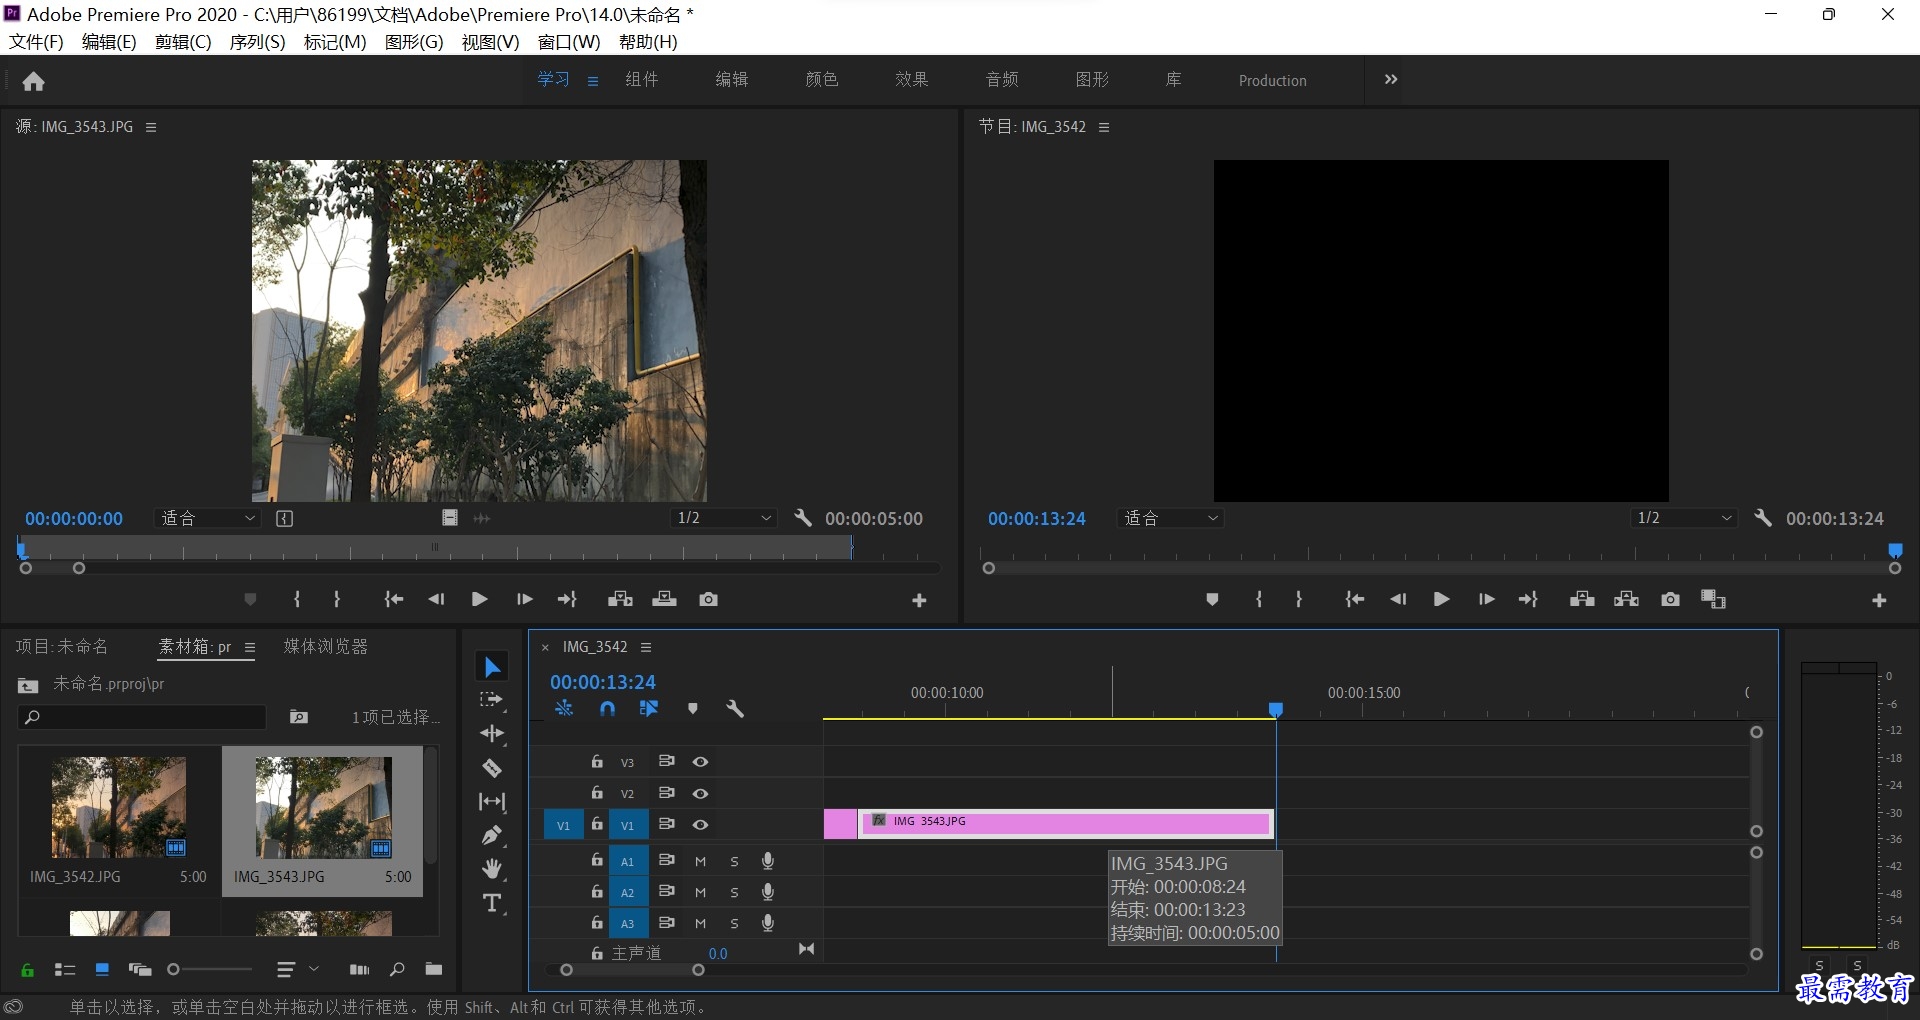Image resolution: width=1920 pixels, height=1020 pixels.
Task: Open Program monitor playback resolution dropdown
Action: tap(1684, 518)
